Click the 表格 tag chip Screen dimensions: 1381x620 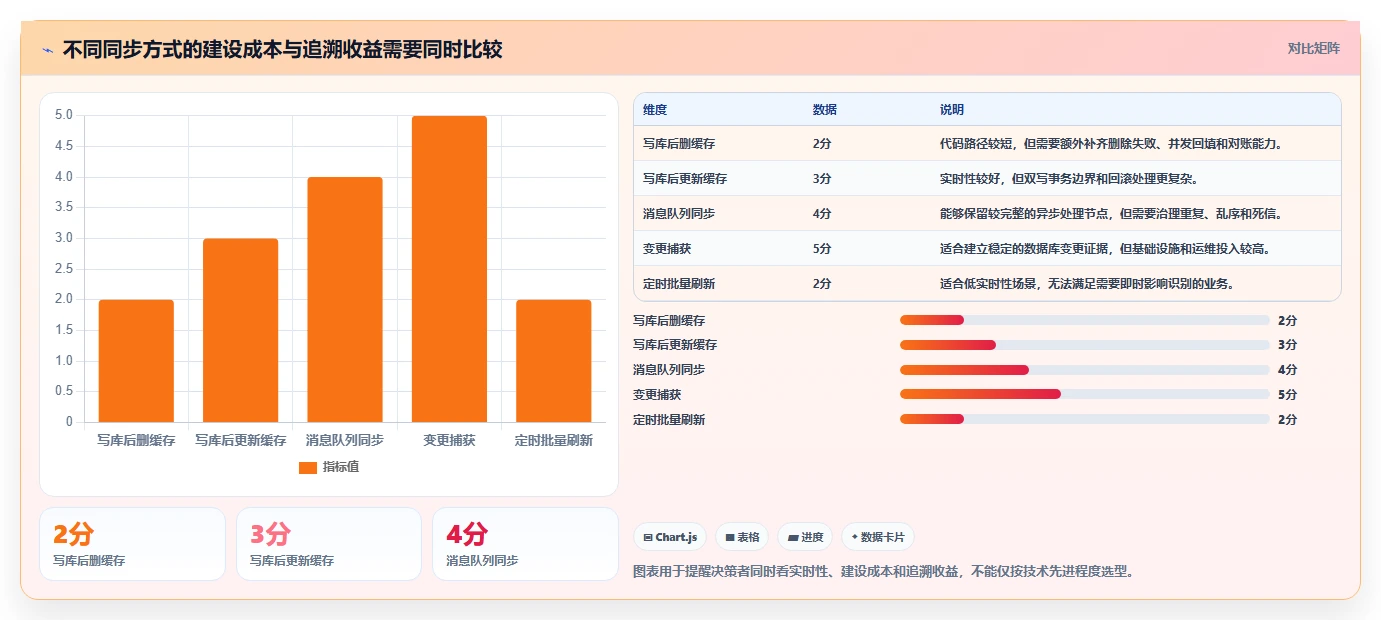click(x=742, y=537)
